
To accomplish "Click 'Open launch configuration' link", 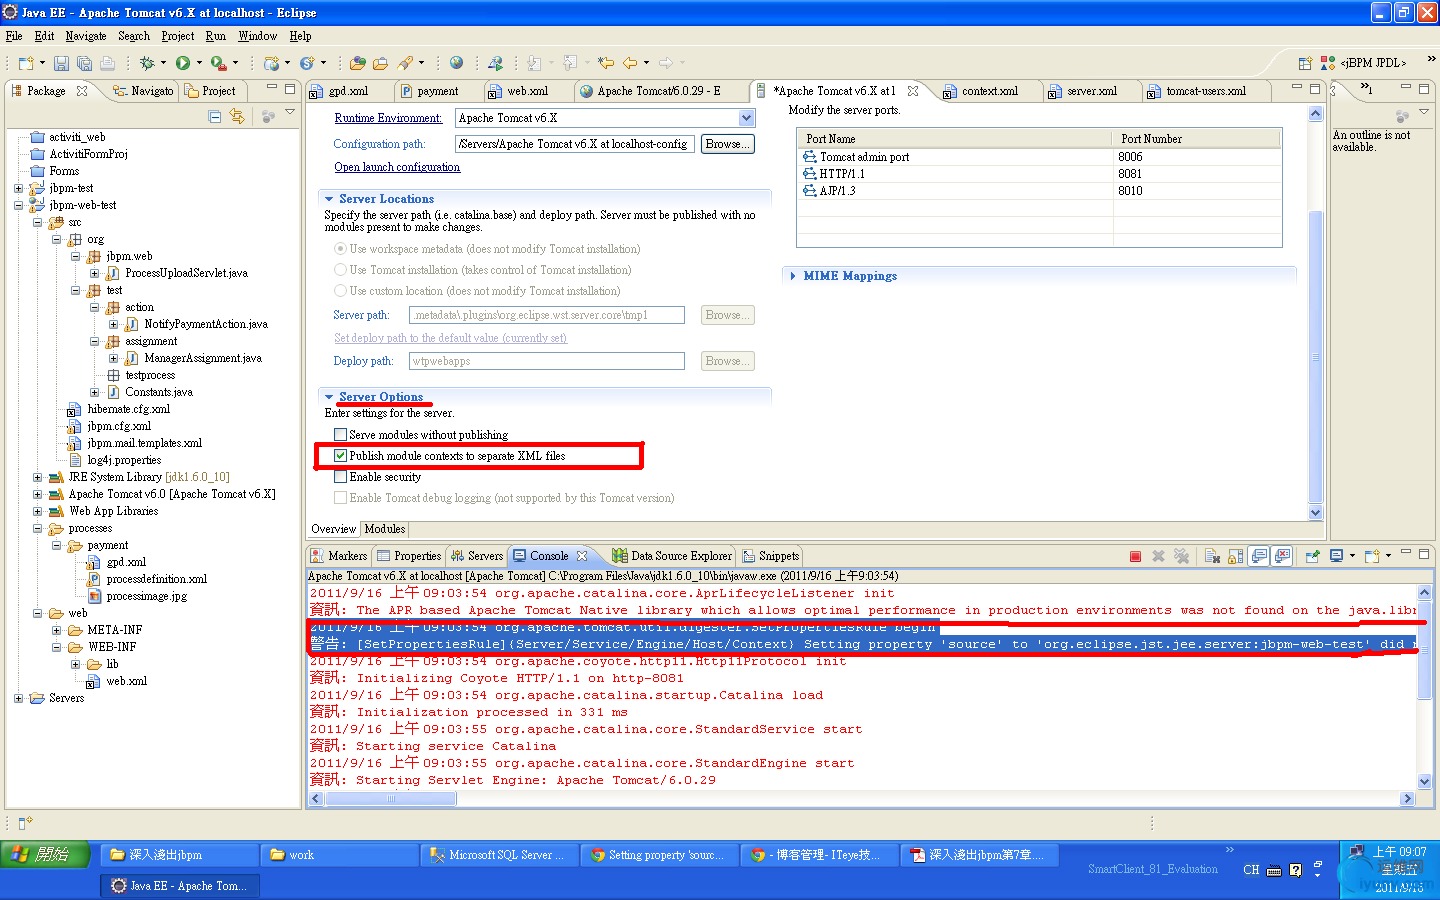I will click(x=397, y=167).
